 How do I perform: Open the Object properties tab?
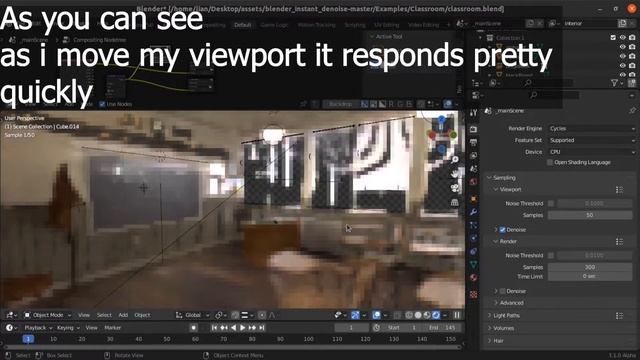point(473,199)
